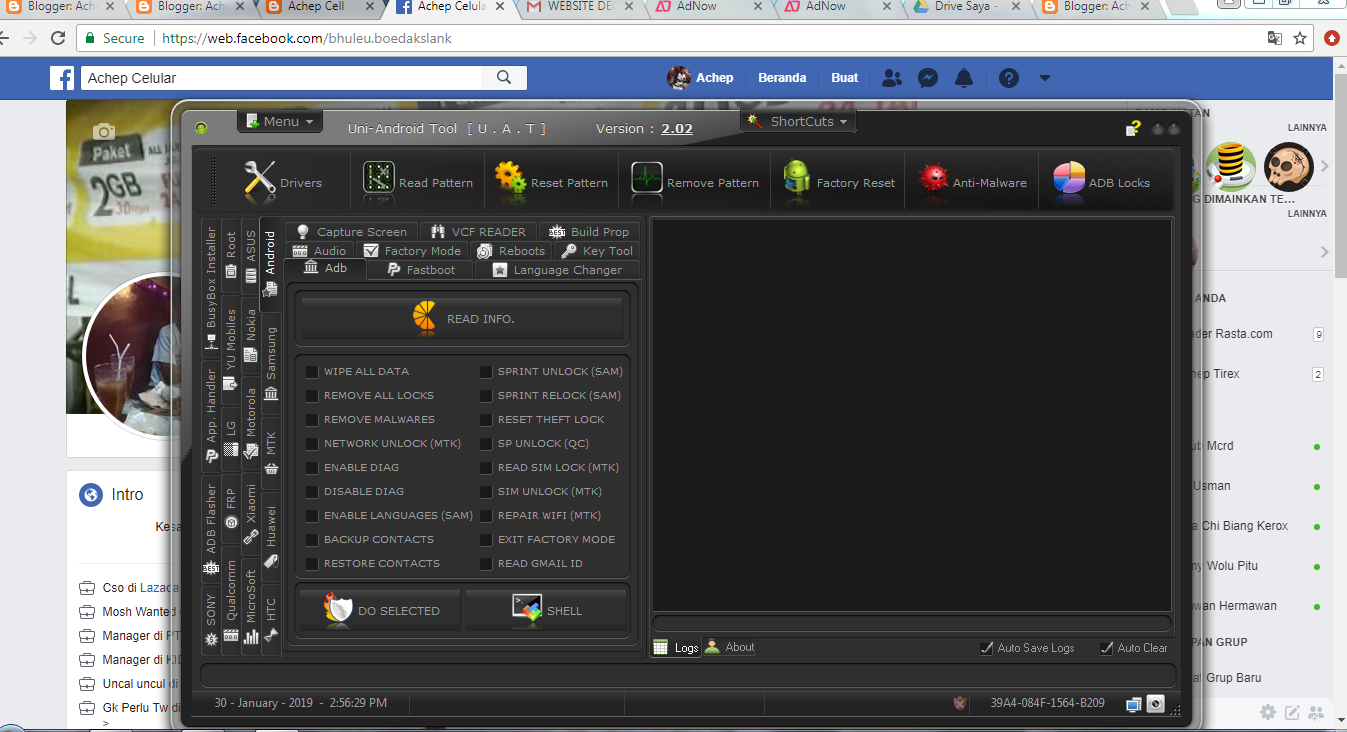Image resolution: width=1347 pixels, height=732 pixels.
Task: Click the Beranda link on Facebook
Action: (x=782, y=77)
